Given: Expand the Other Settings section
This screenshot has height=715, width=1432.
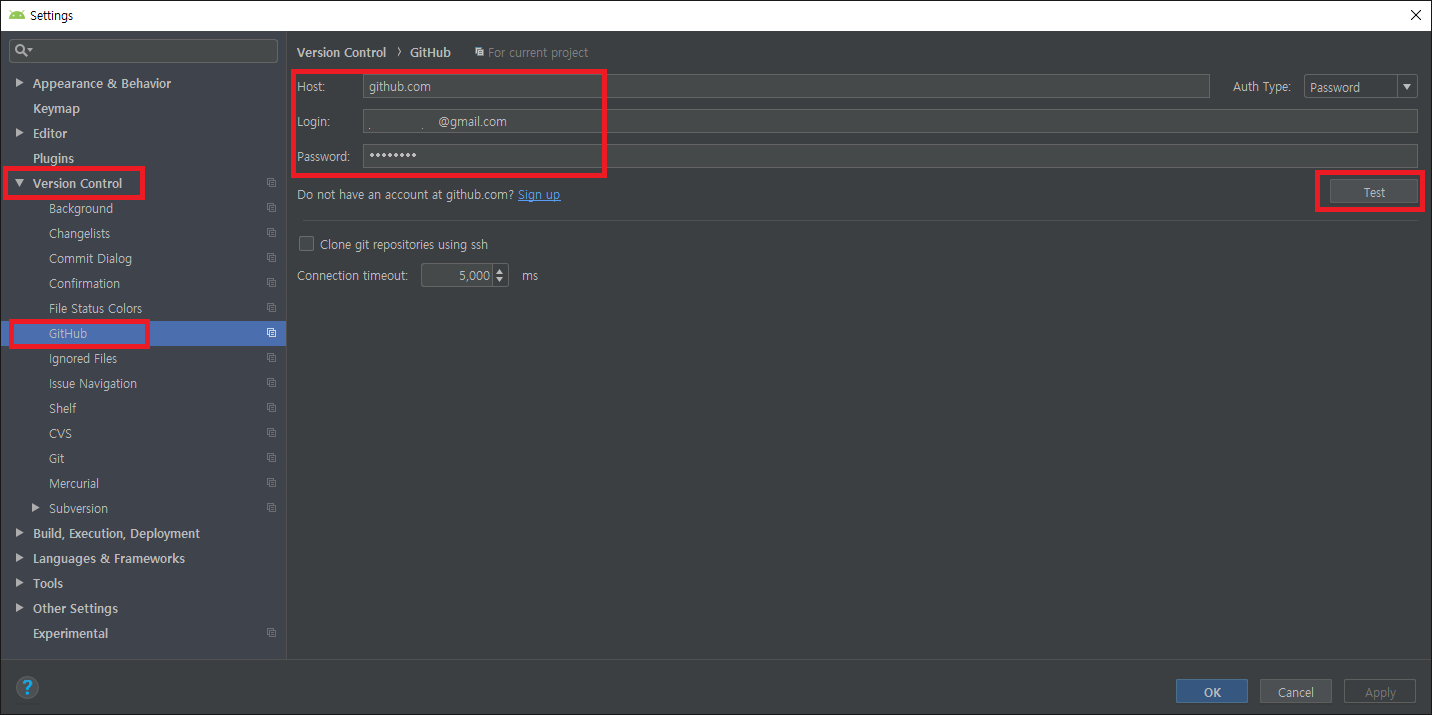Looking at the screenshot, I should pos(19,608).
